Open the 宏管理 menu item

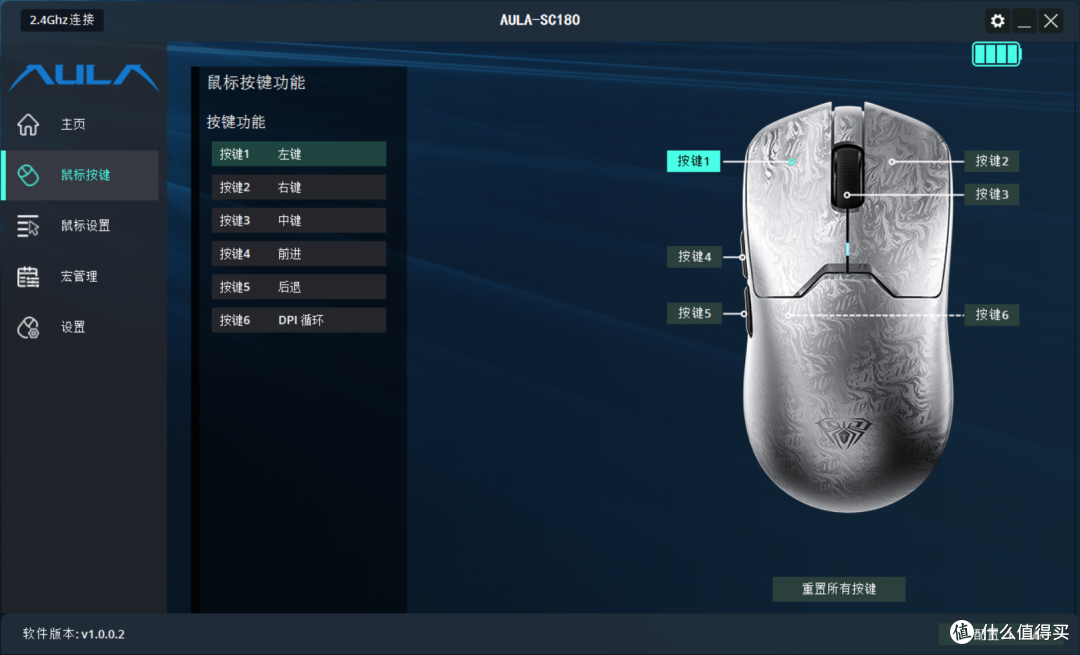point(79,276)
